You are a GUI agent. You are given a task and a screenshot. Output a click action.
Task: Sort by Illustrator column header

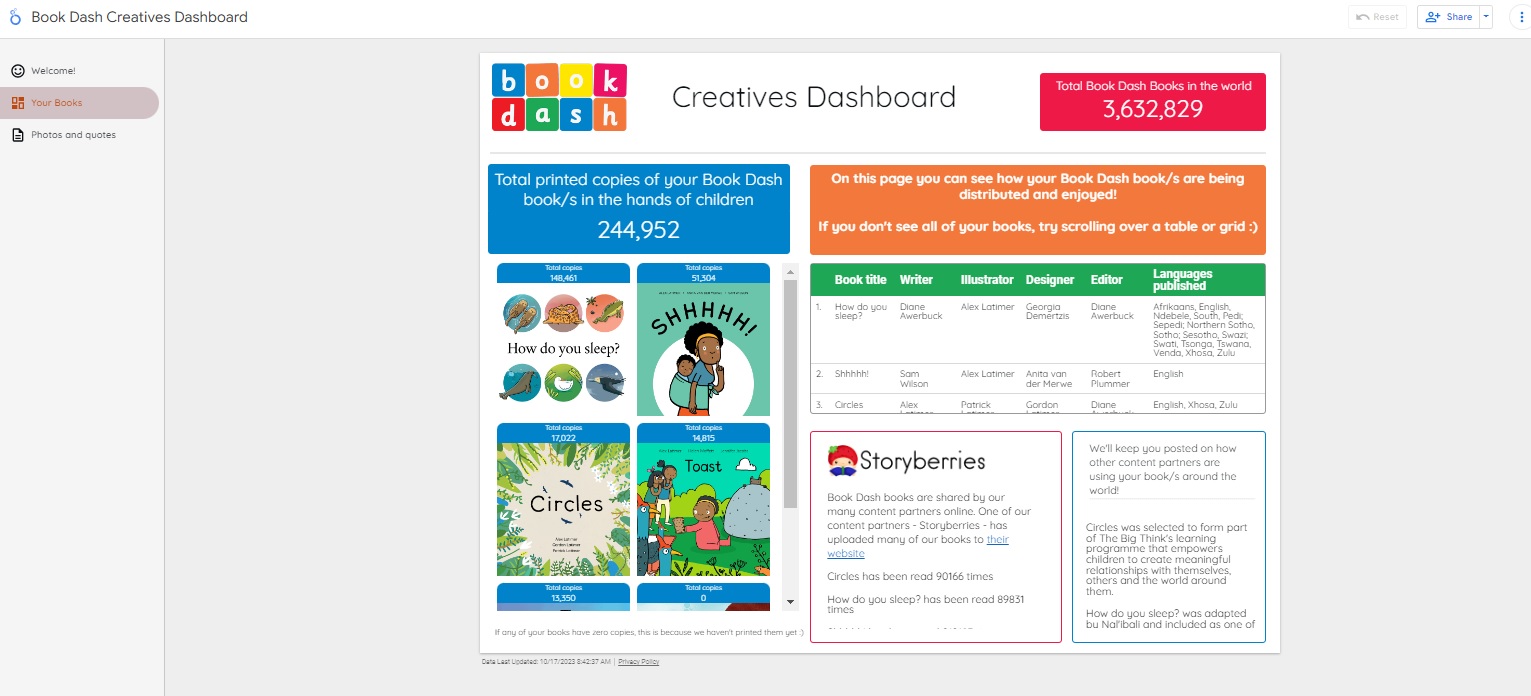(x=987, y=280)
